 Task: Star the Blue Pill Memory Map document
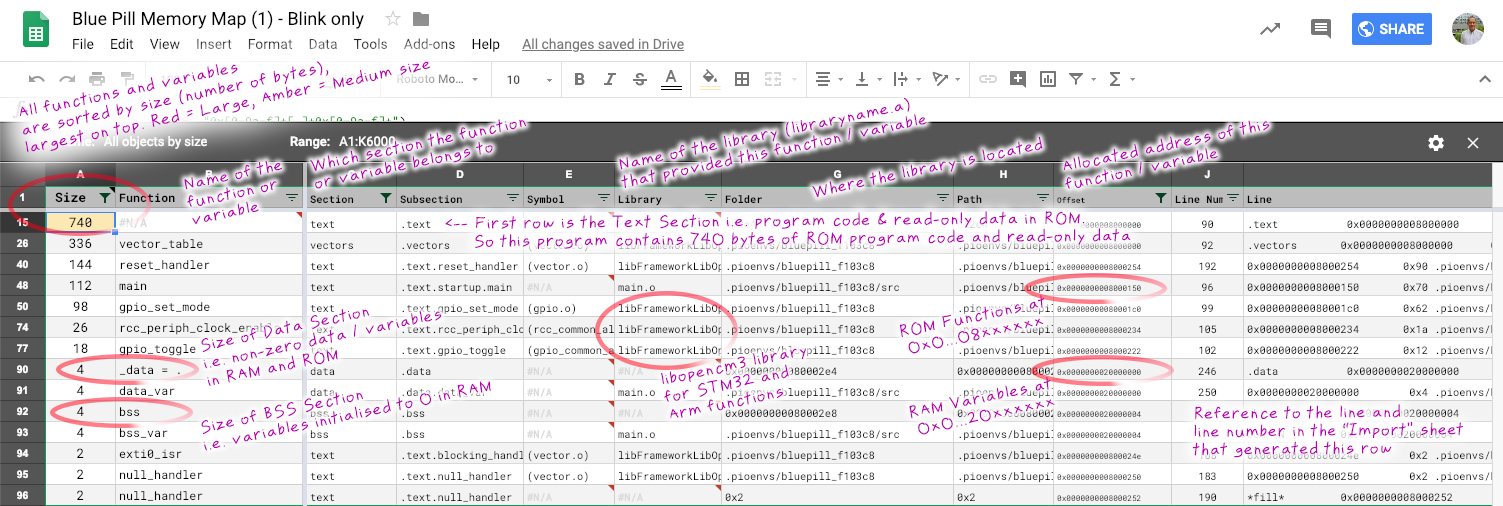click(x=393, y=19)
